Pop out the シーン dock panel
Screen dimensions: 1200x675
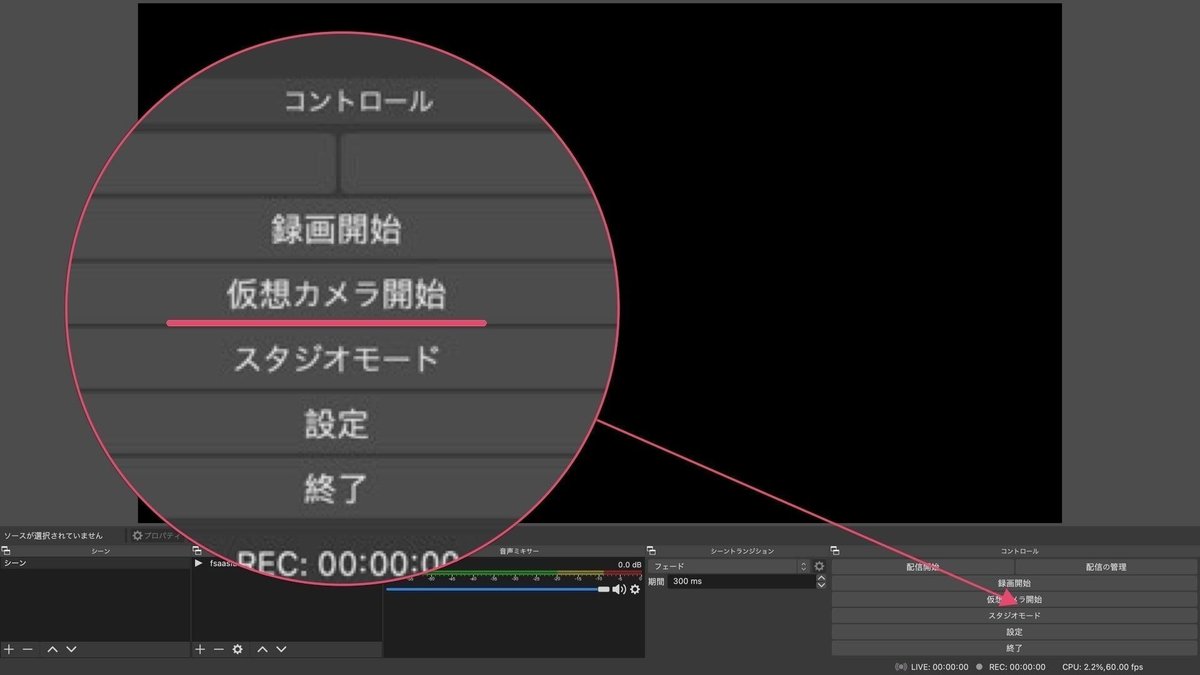[6, 551]
